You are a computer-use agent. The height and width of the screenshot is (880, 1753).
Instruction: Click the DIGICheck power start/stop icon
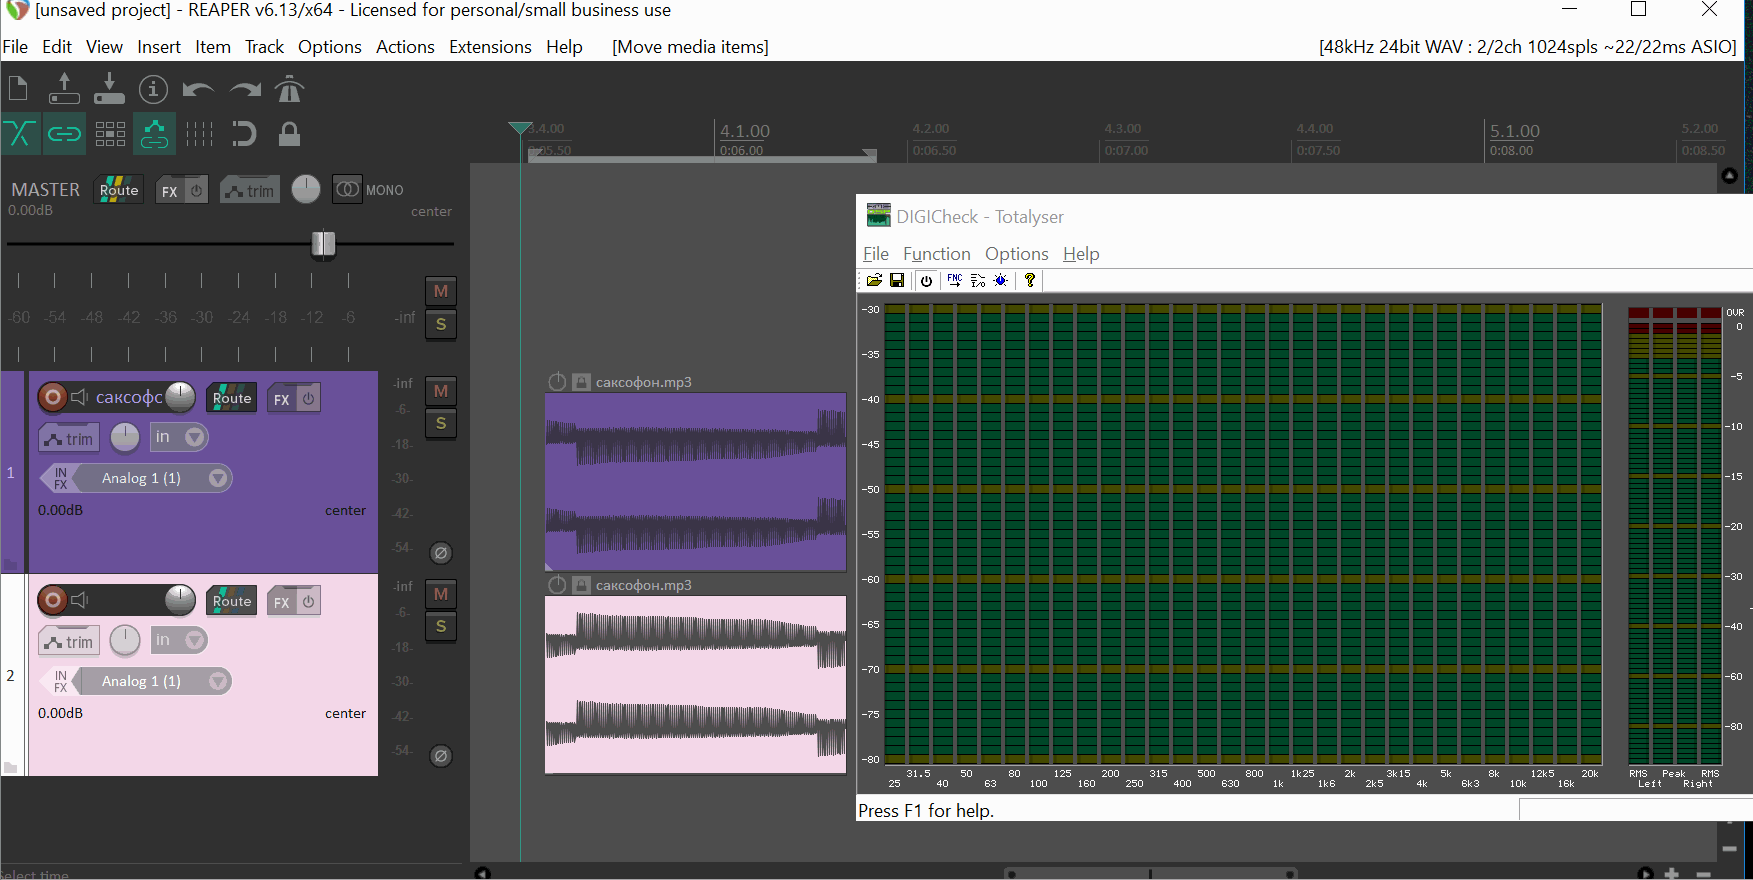[926, 281]
